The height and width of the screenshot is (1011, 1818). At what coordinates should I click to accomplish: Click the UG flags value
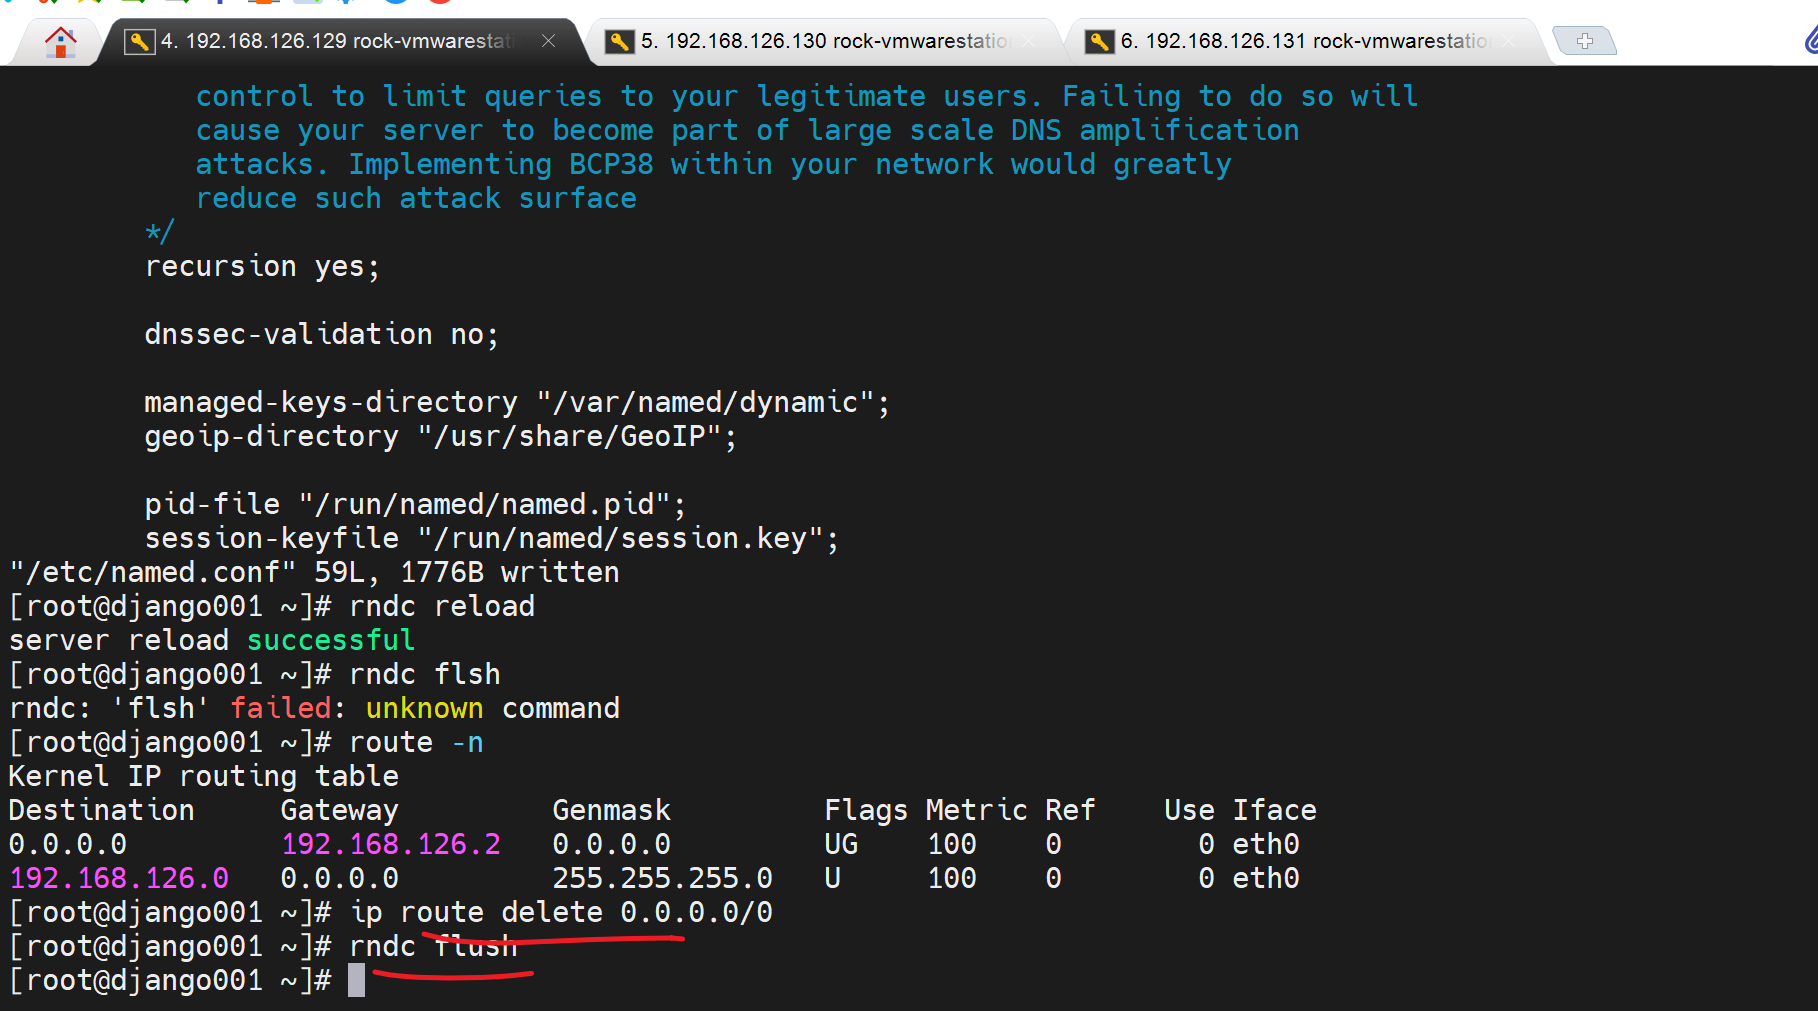(841, 844)
